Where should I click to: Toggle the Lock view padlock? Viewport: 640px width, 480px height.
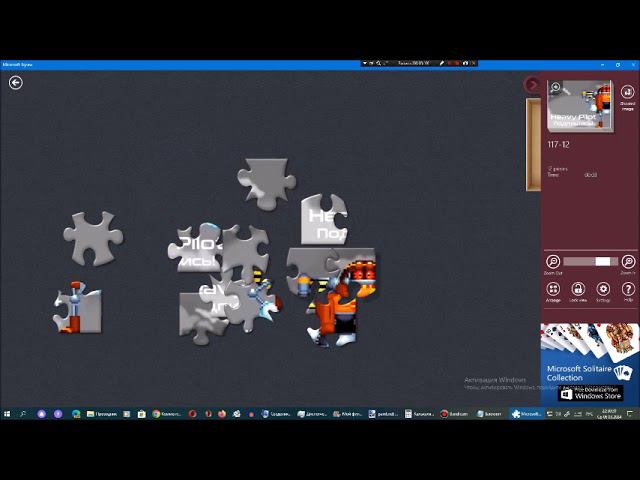[x=578, y=289]
